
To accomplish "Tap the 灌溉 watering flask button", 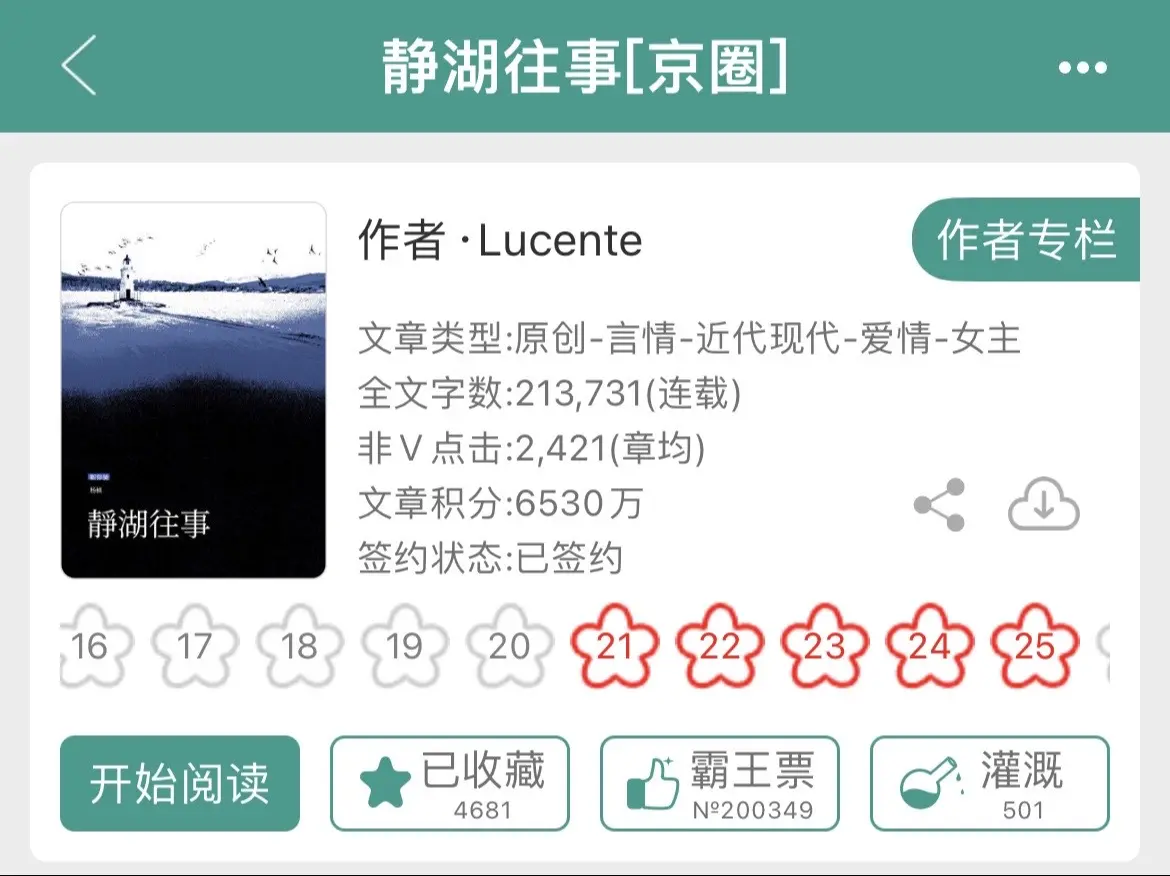I will pos(990,783).
